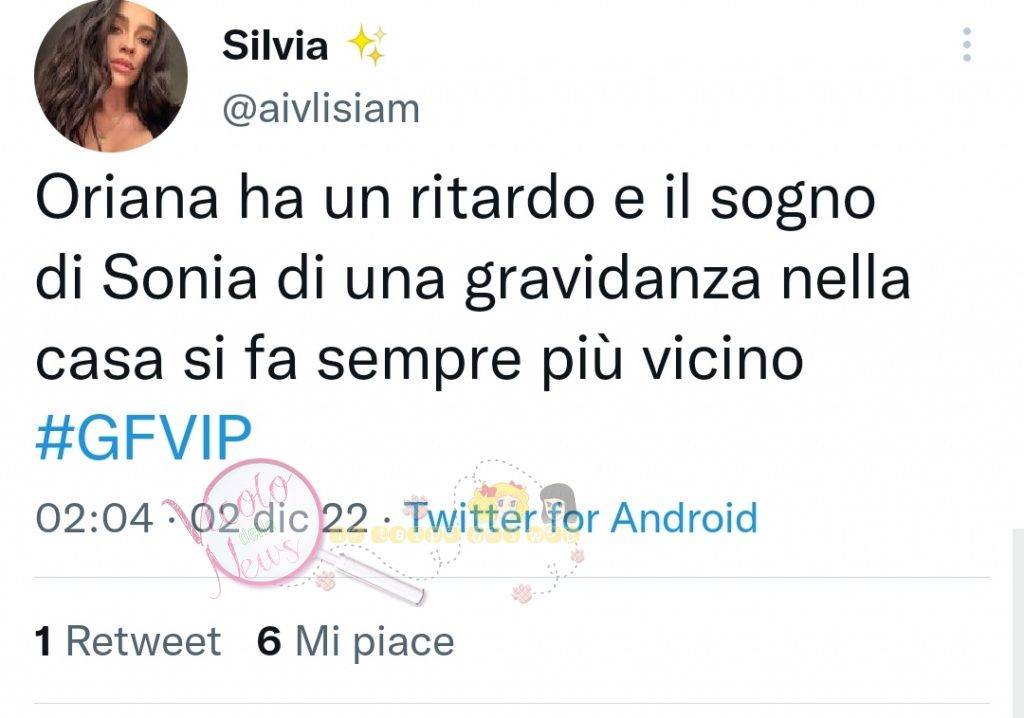Click the word gravidanza in the tweet
The width and height of the screenshot is (1024, 718).
coord(613,280)
